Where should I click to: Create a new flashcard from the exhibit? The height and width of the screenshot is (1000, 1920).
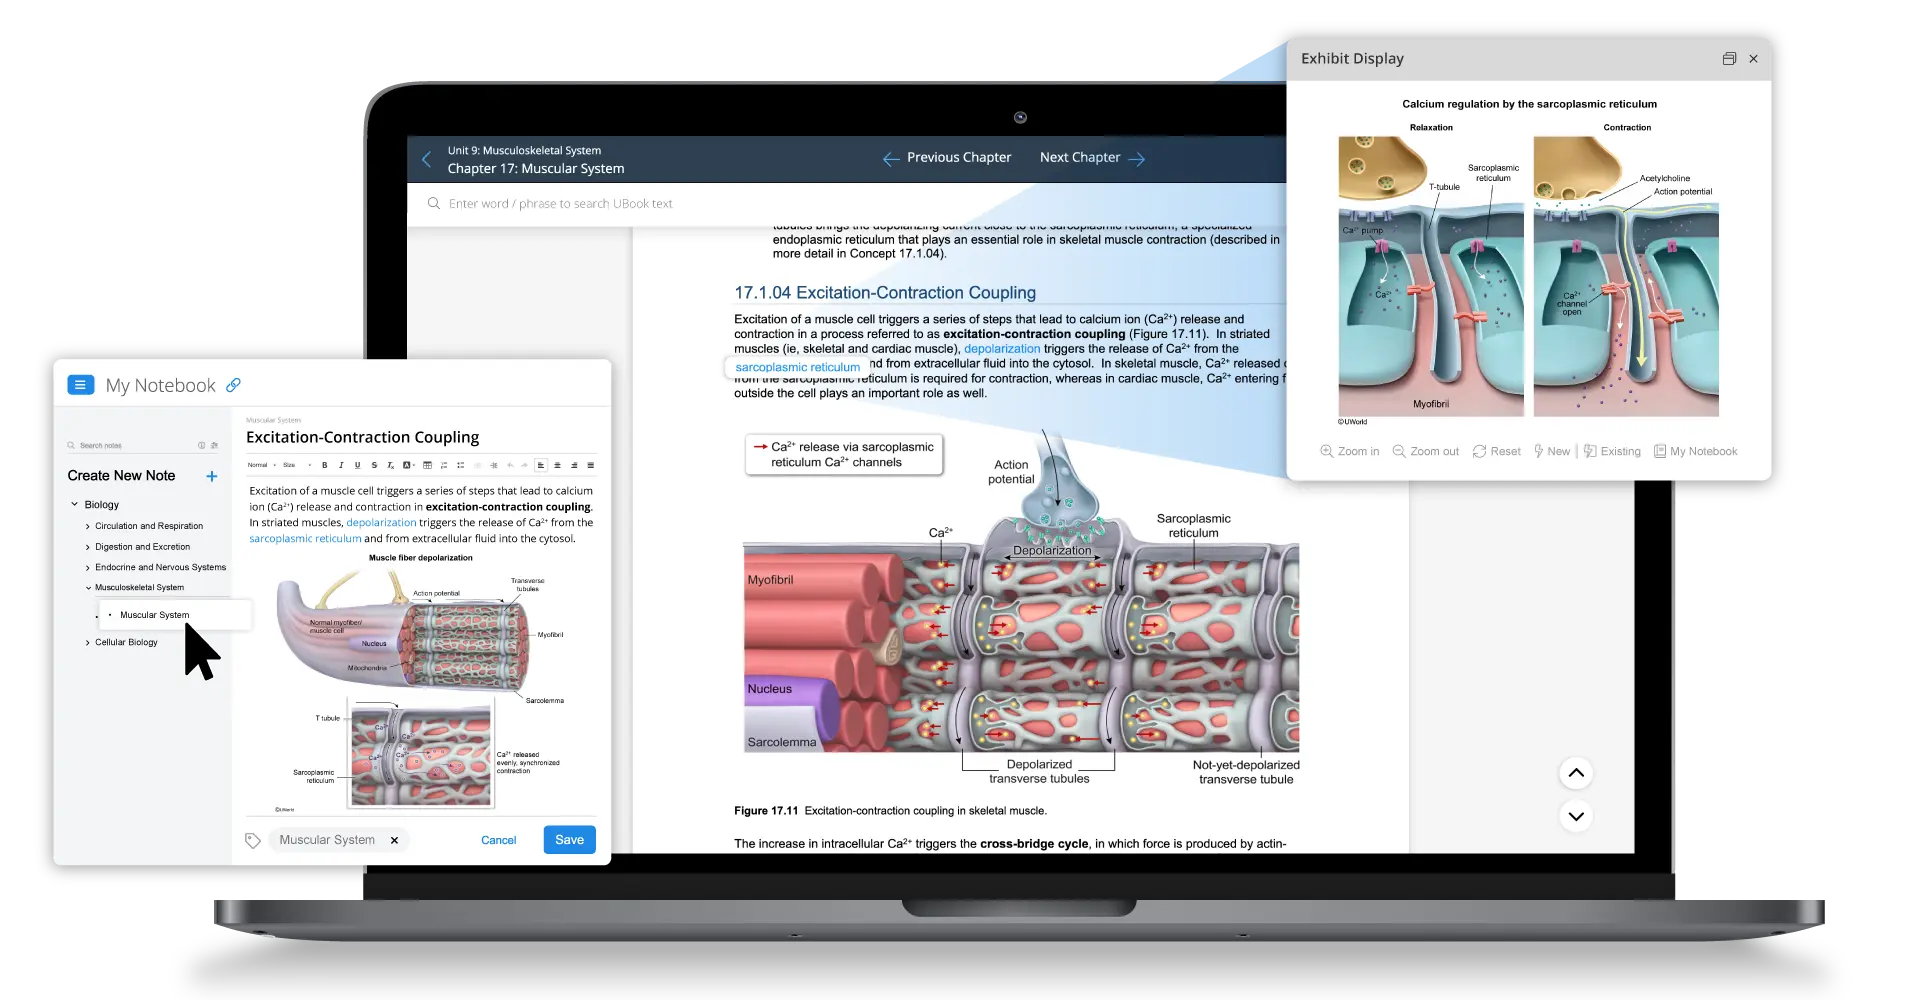tap(1552, 451)
